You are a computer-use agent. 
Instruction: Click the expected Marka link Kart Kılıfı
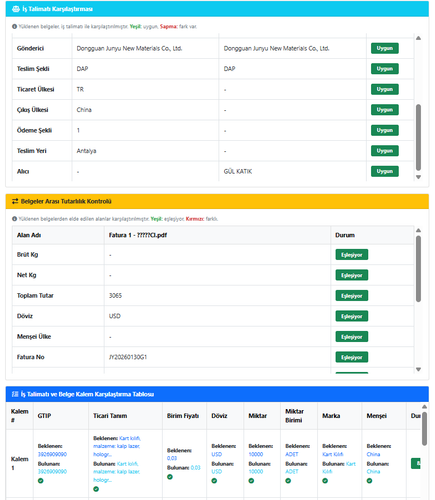point(332,454)
